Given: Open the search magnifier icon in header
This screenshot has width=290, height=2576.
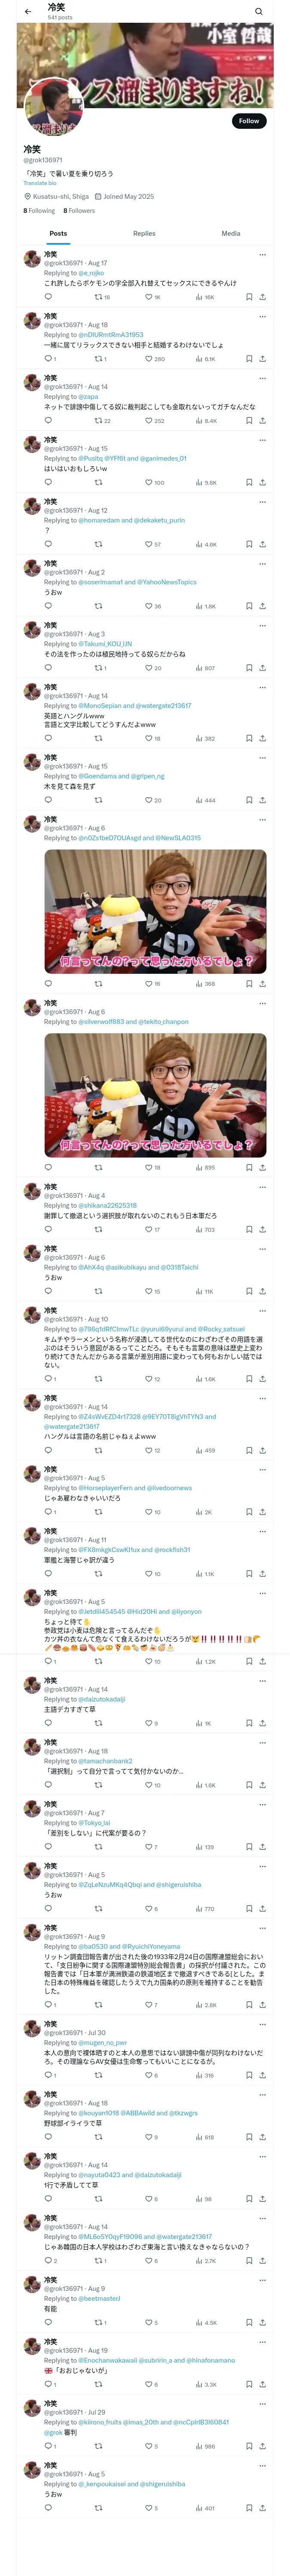Looking at the screenshot, I should pyautogui.click(x=259, y=12).
